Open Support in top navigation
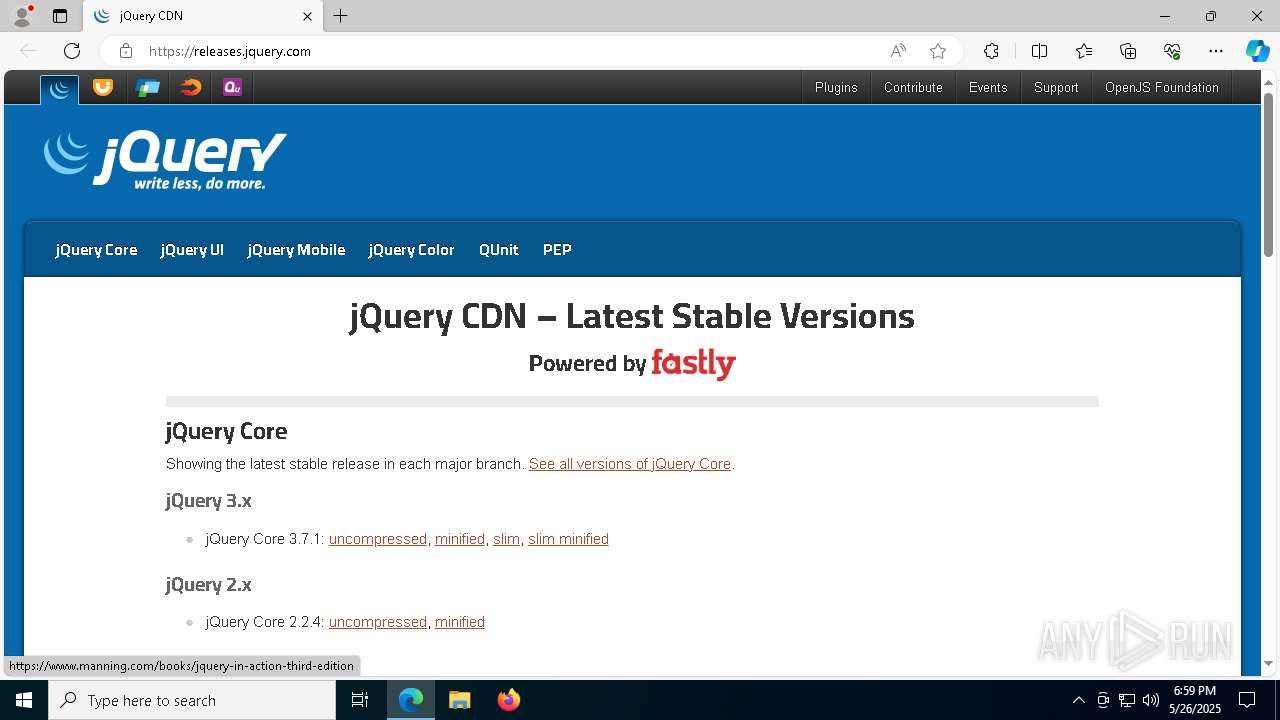This screenshot has height=720, width=1280. click(x=1056, y=87)
